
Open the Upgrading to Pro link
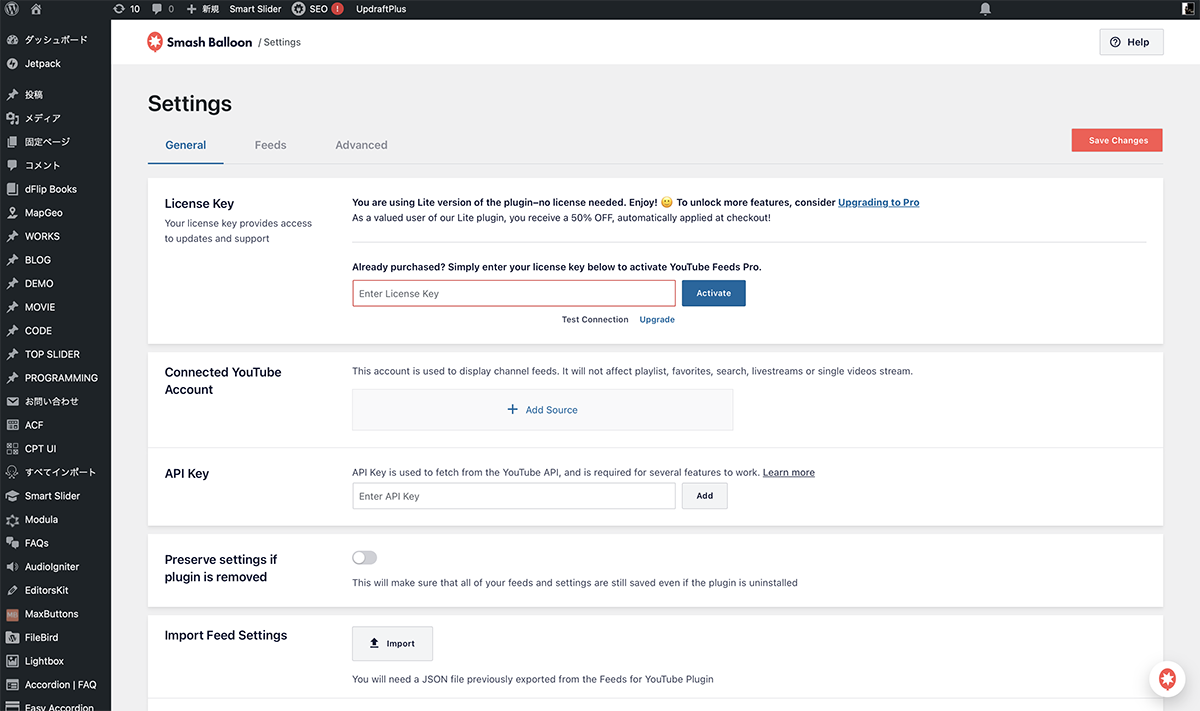click(878, 202)
